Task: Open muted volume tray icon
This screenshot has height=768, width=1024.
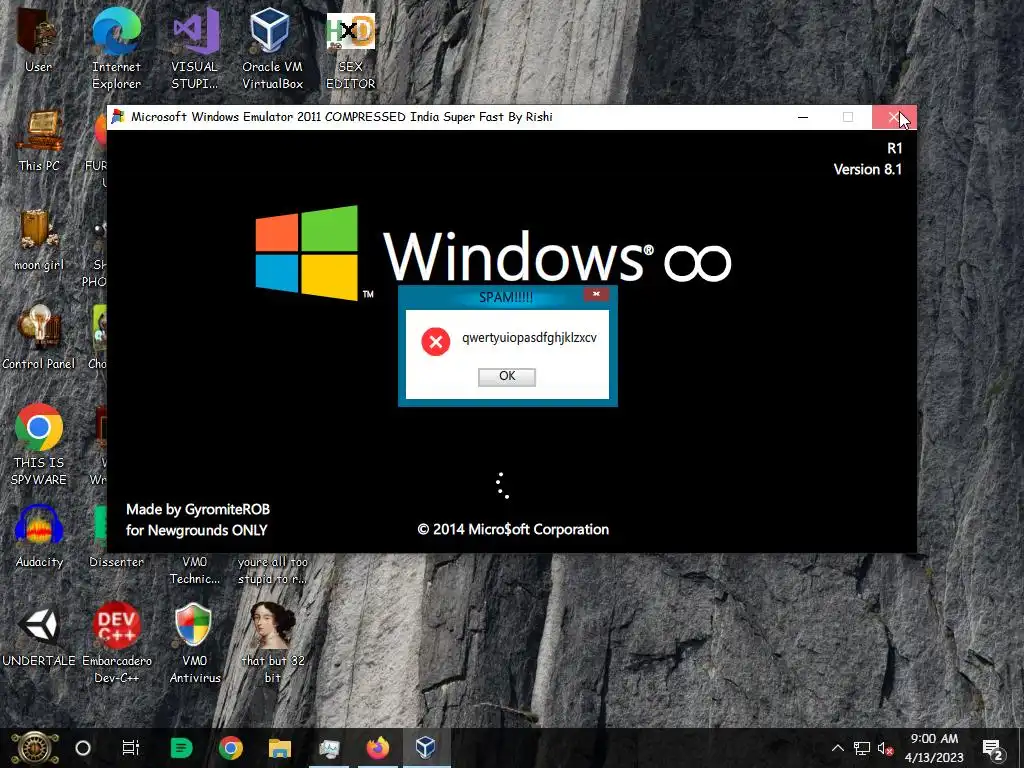Action: [886, 748]
